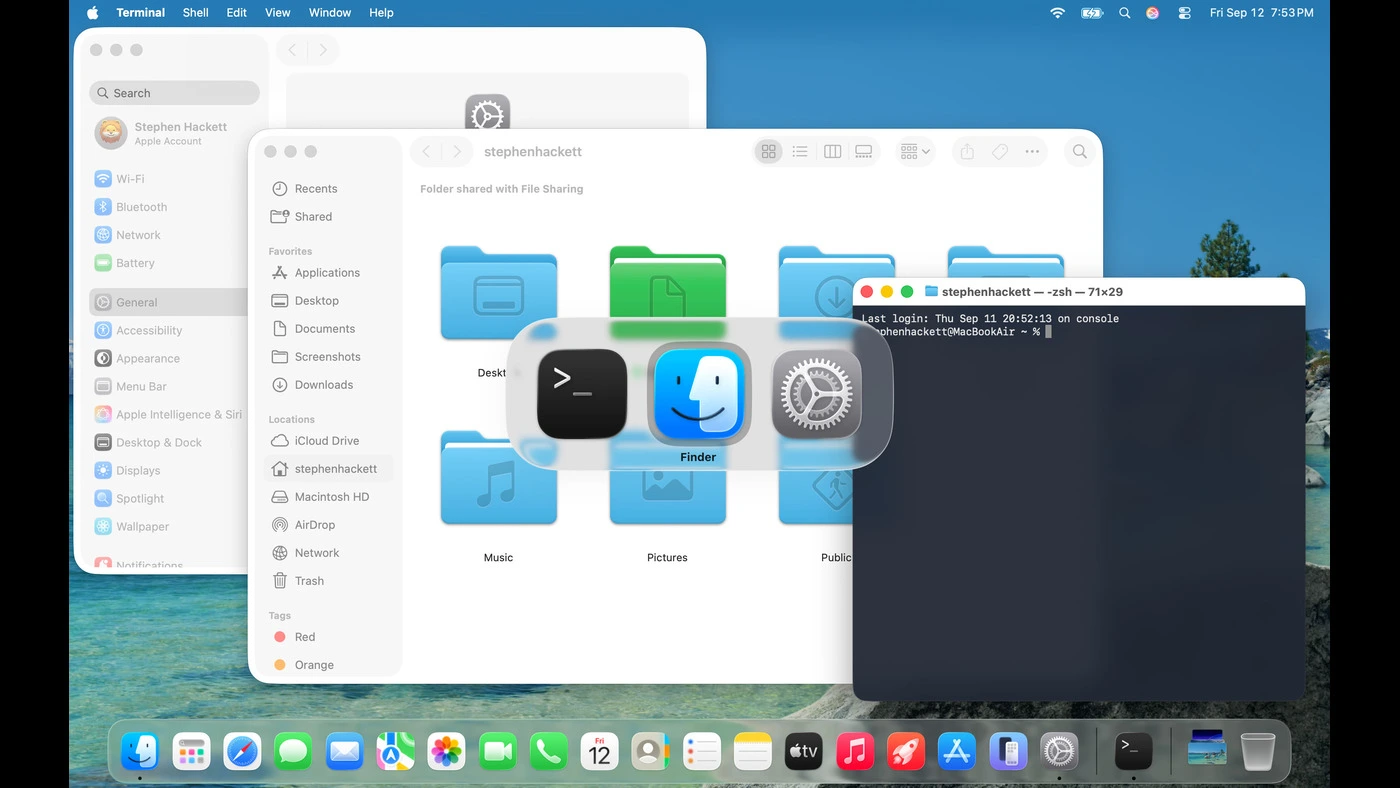Select the Pictures folder label
This screenshot has width=1400, height=788.
(667, 558)
